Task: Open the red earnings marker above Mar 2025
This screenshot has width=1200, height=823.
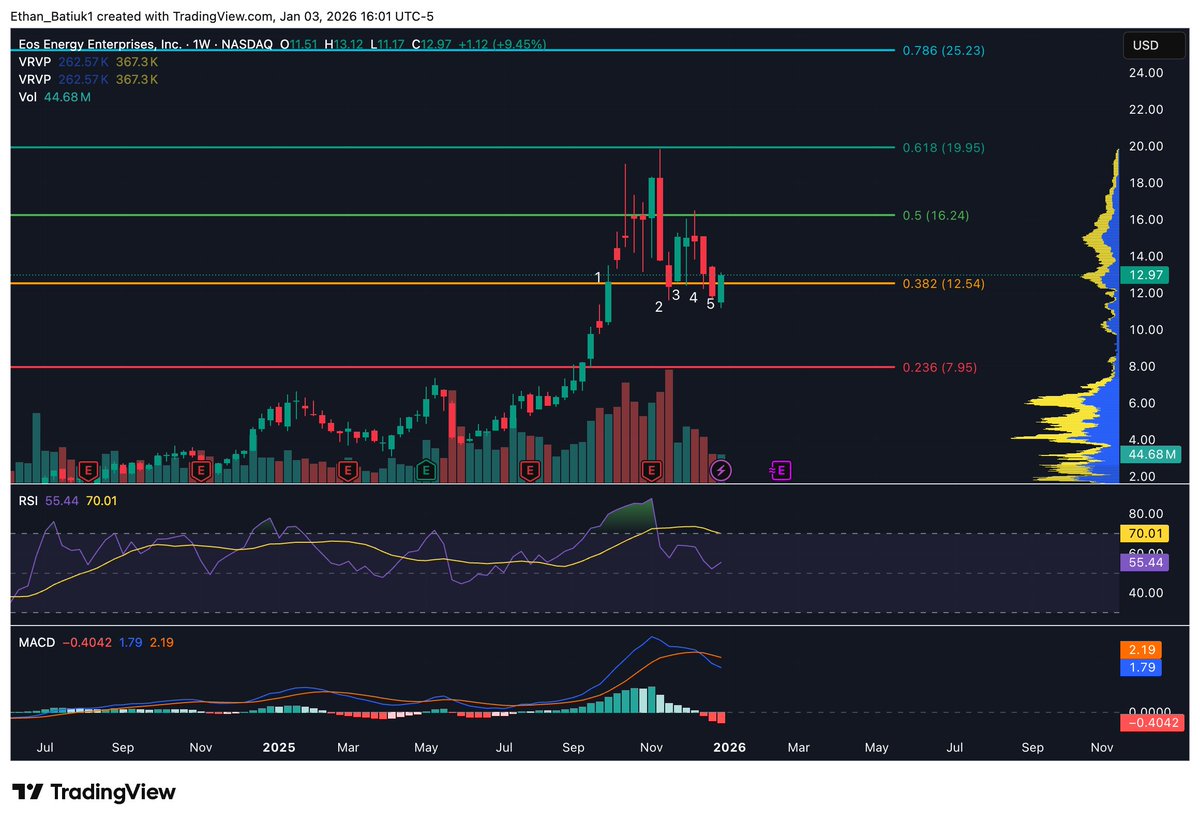Action: click(348, 469)
